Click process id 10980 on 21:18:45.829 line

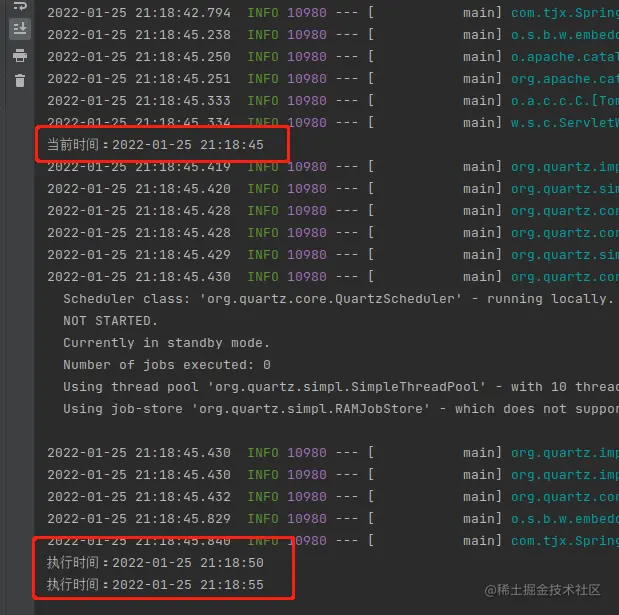click(307, 519)
